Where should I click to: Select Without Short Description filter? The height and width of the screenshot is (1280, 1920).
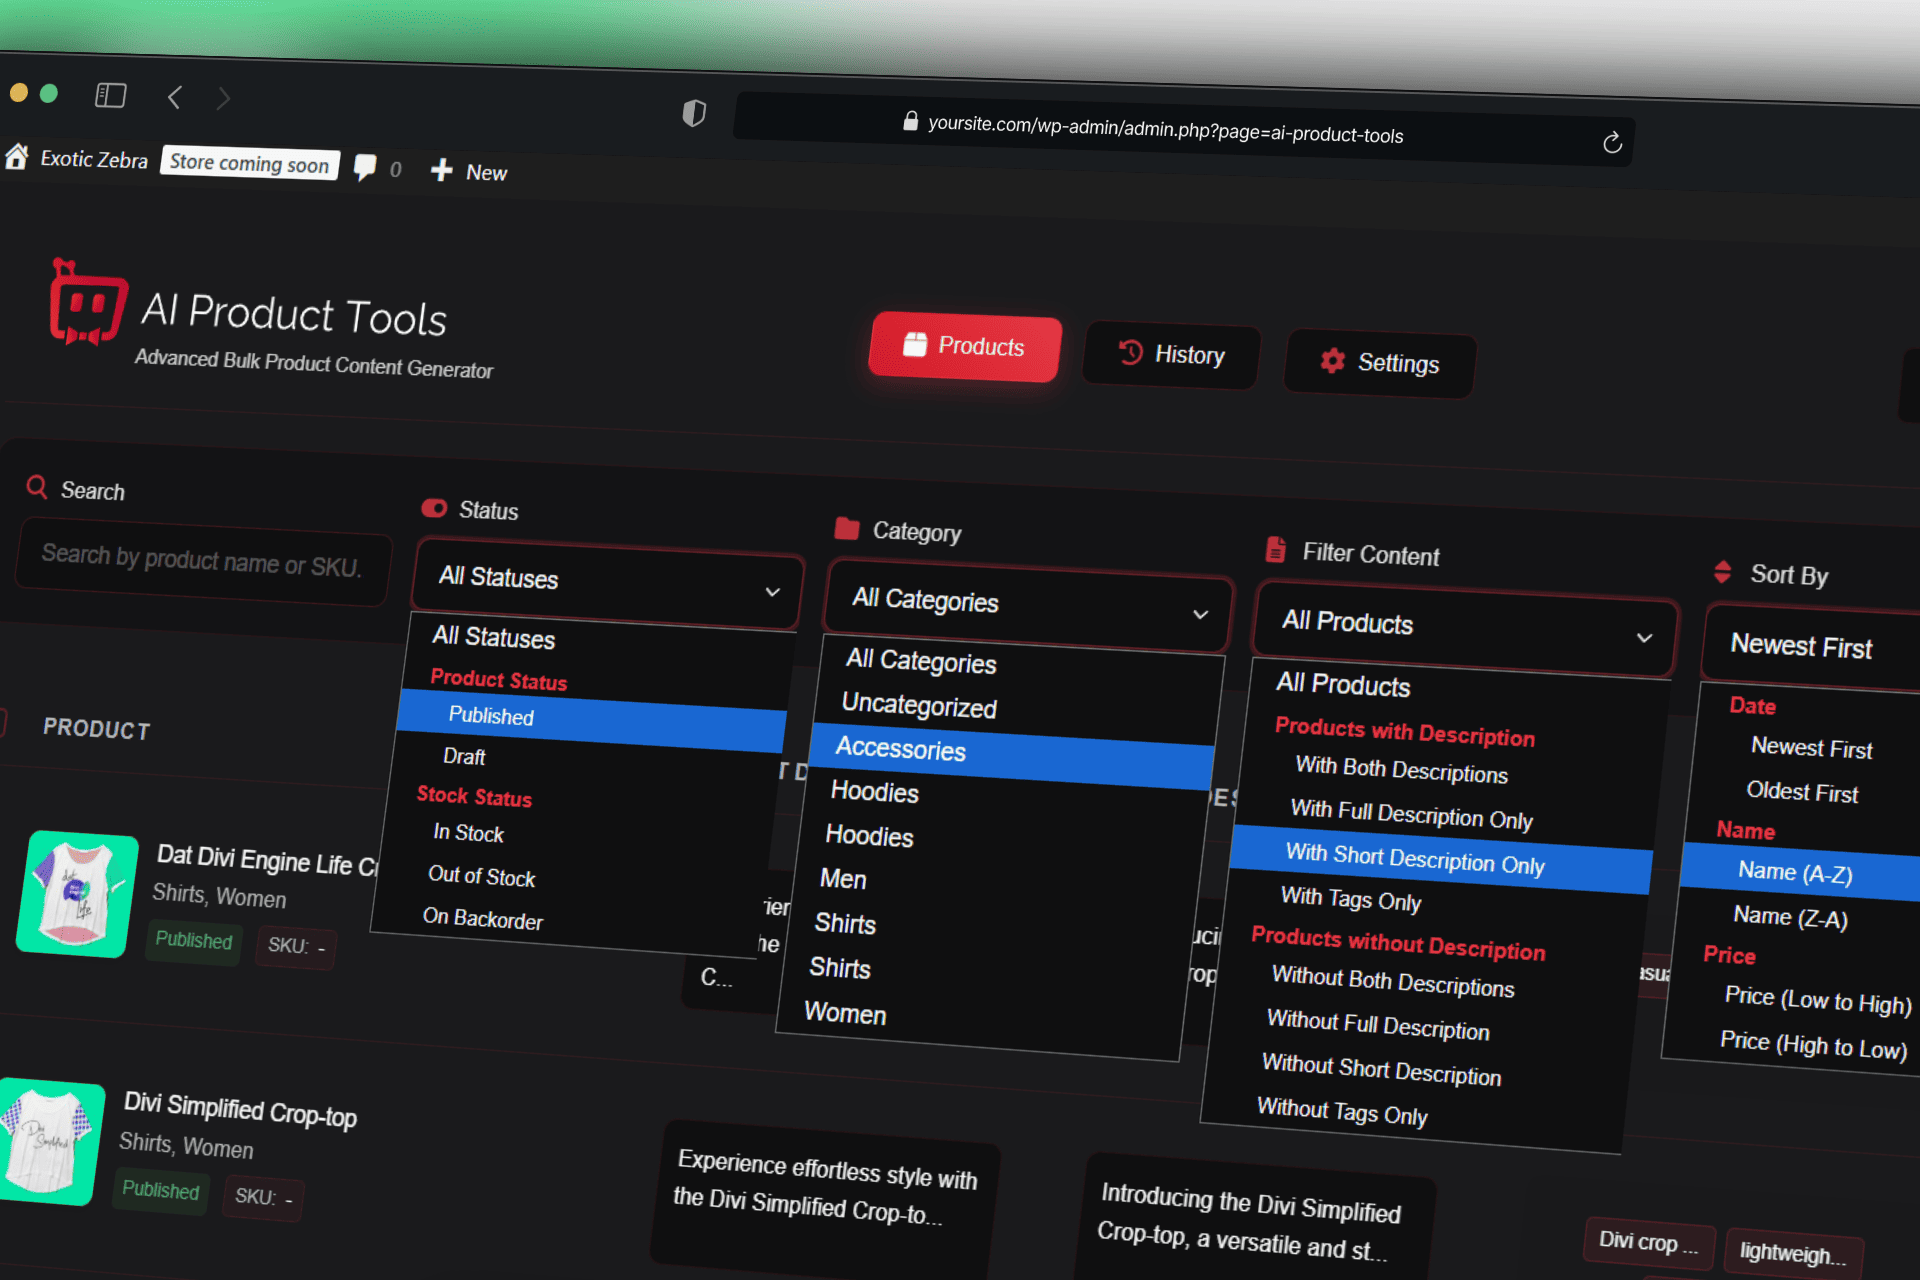(1381, 1069)
